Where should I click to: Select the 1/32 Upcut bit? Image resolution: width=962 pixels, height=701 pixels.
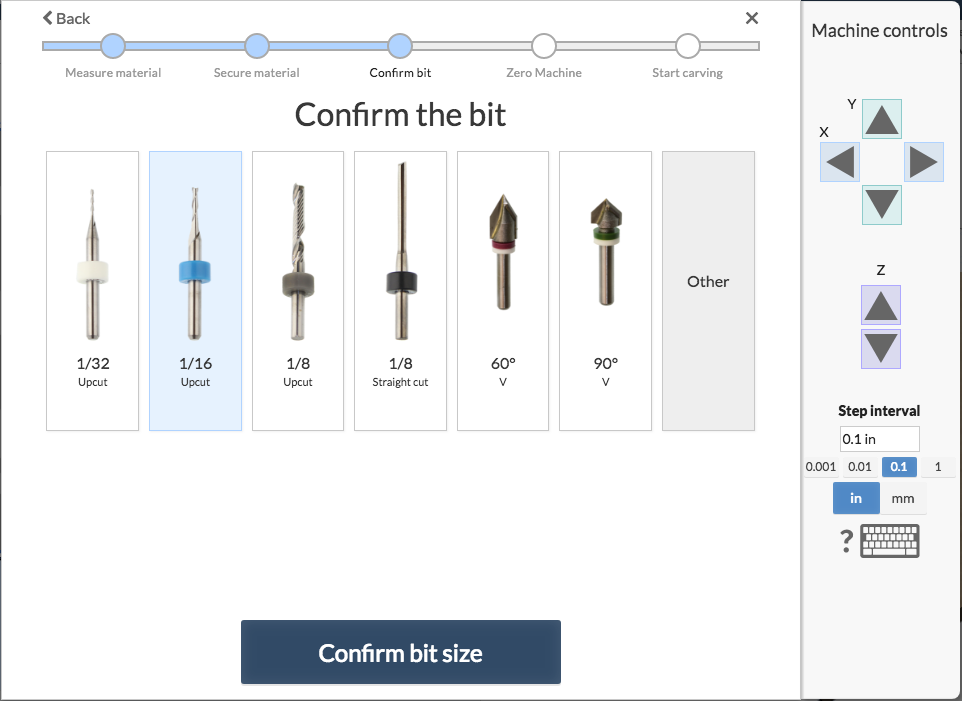[92, 291]
